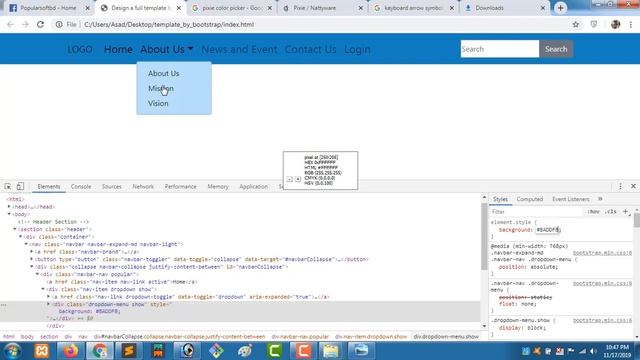Open Sublime Text from the taskbar

(x=129, y=351)
